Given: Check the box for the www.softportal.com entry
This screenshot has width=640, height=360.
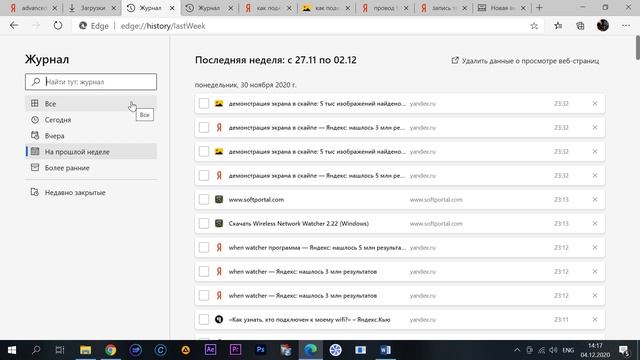Looking at the screenshot, I should [x=204, y=200].
